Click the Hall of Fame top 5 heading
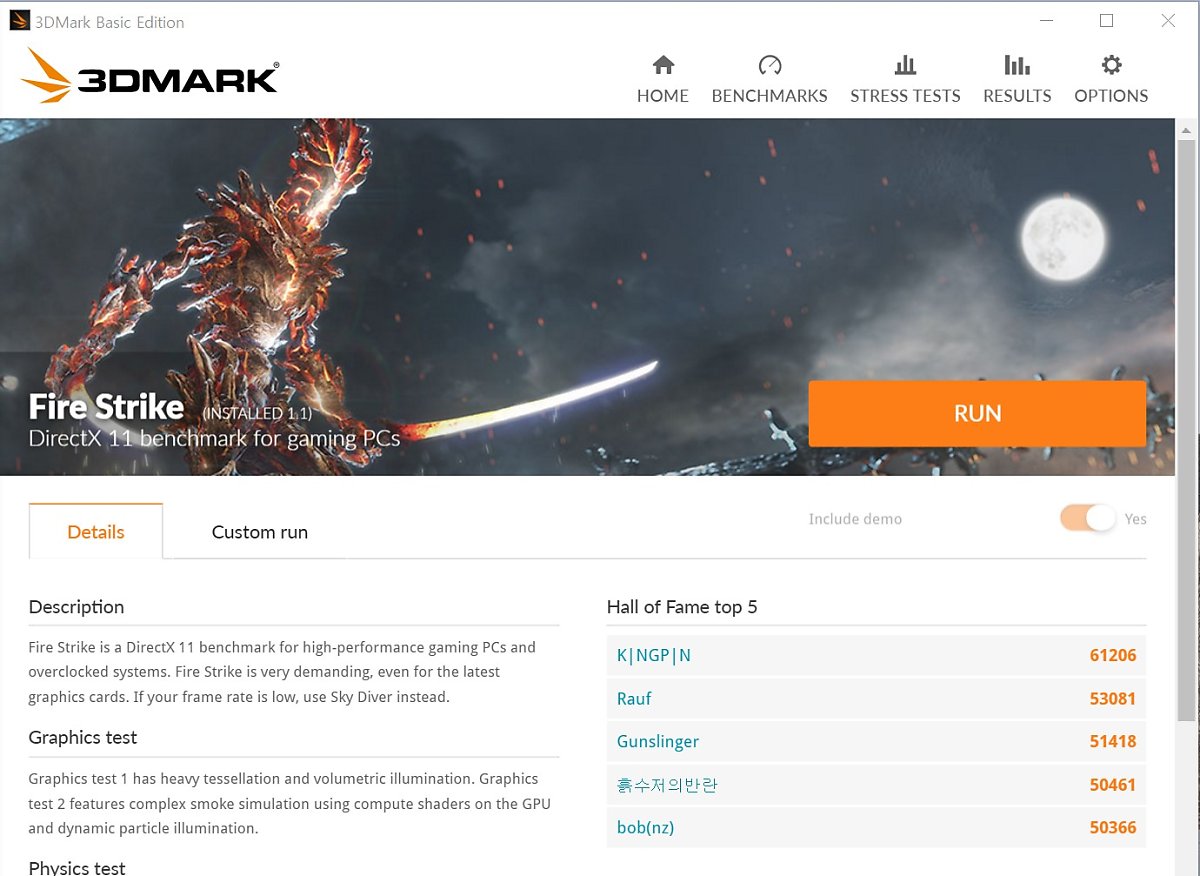1200x876 pixels. 682,607
